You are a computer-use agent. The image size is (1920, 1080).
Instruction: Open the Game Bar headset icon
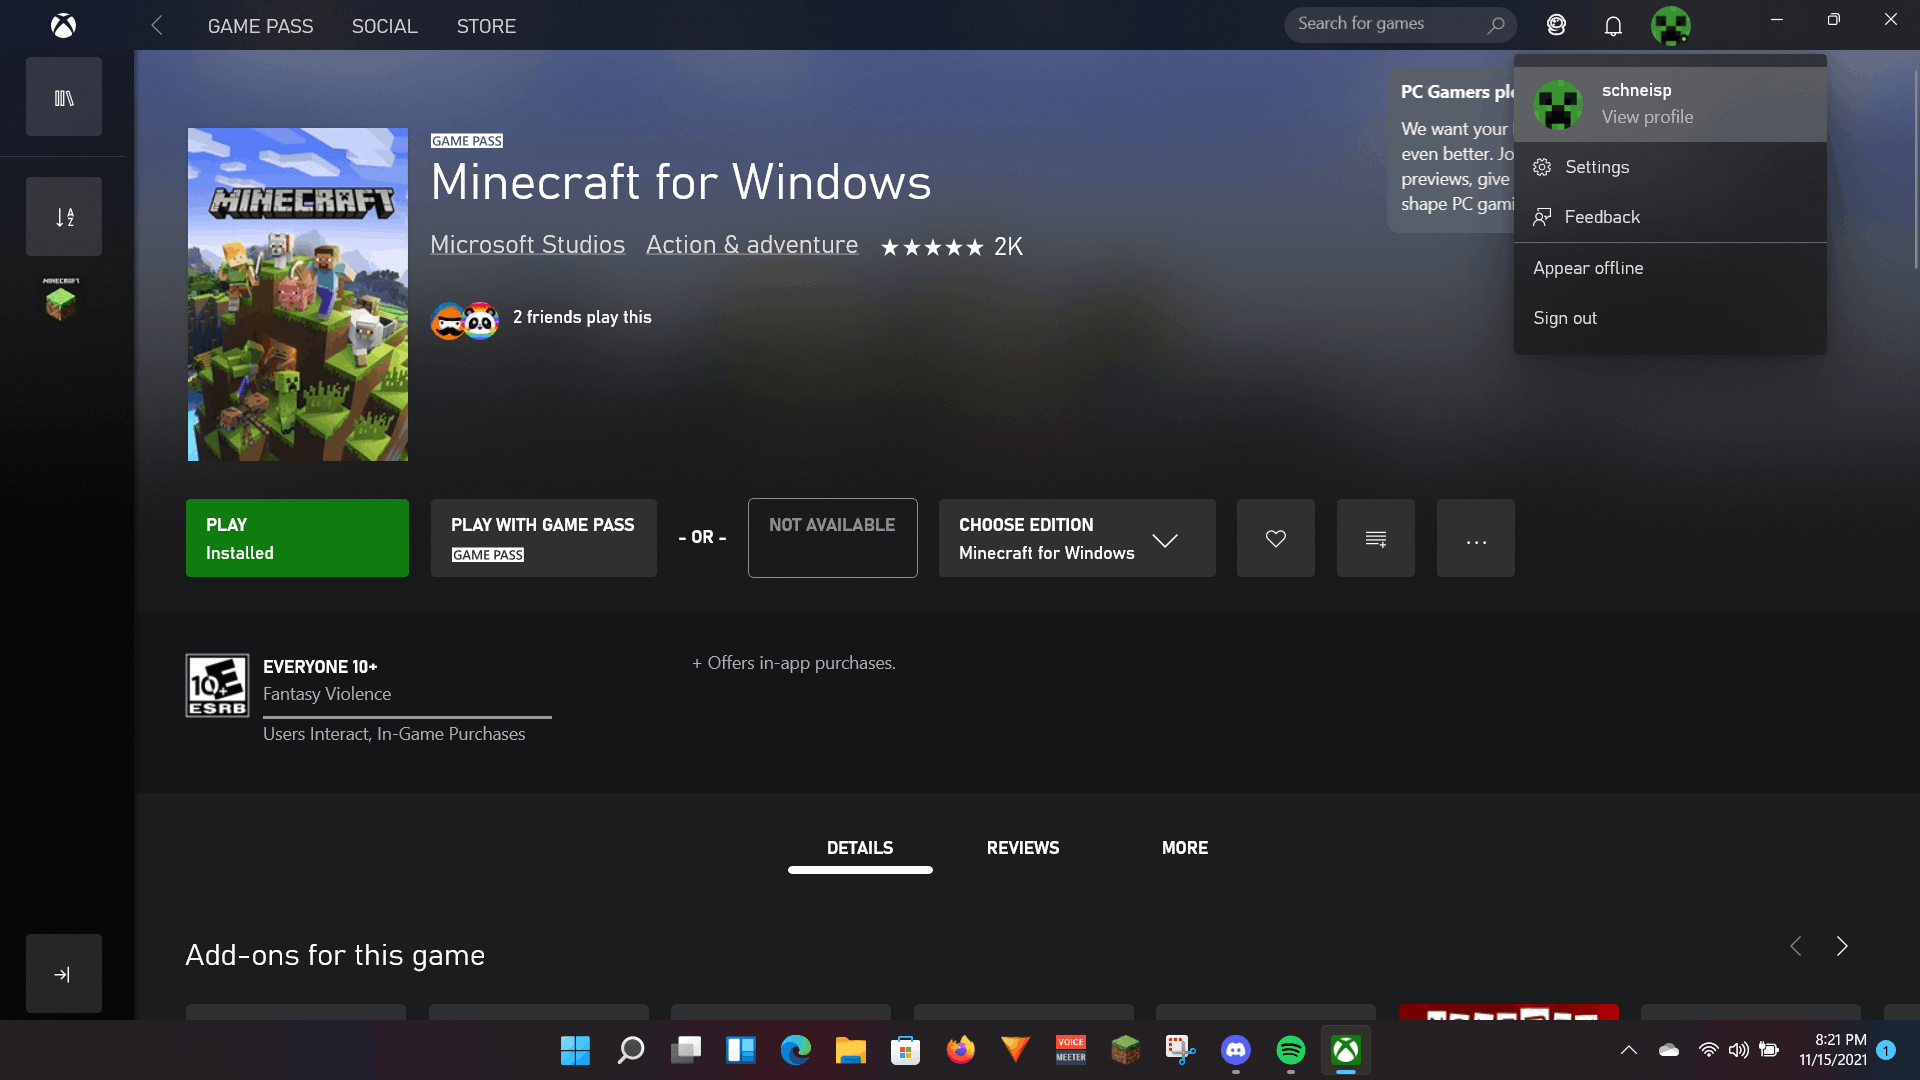pos(1556,25)
